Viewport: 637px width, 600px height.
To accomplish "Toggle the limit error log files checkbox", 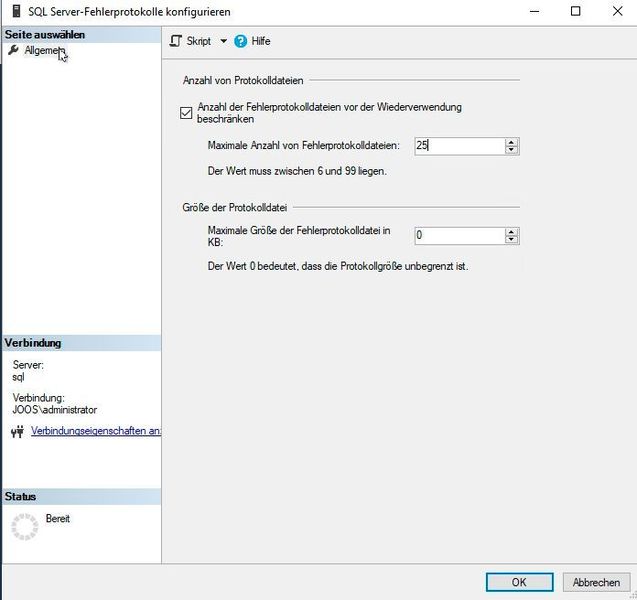I will point(186,113).
